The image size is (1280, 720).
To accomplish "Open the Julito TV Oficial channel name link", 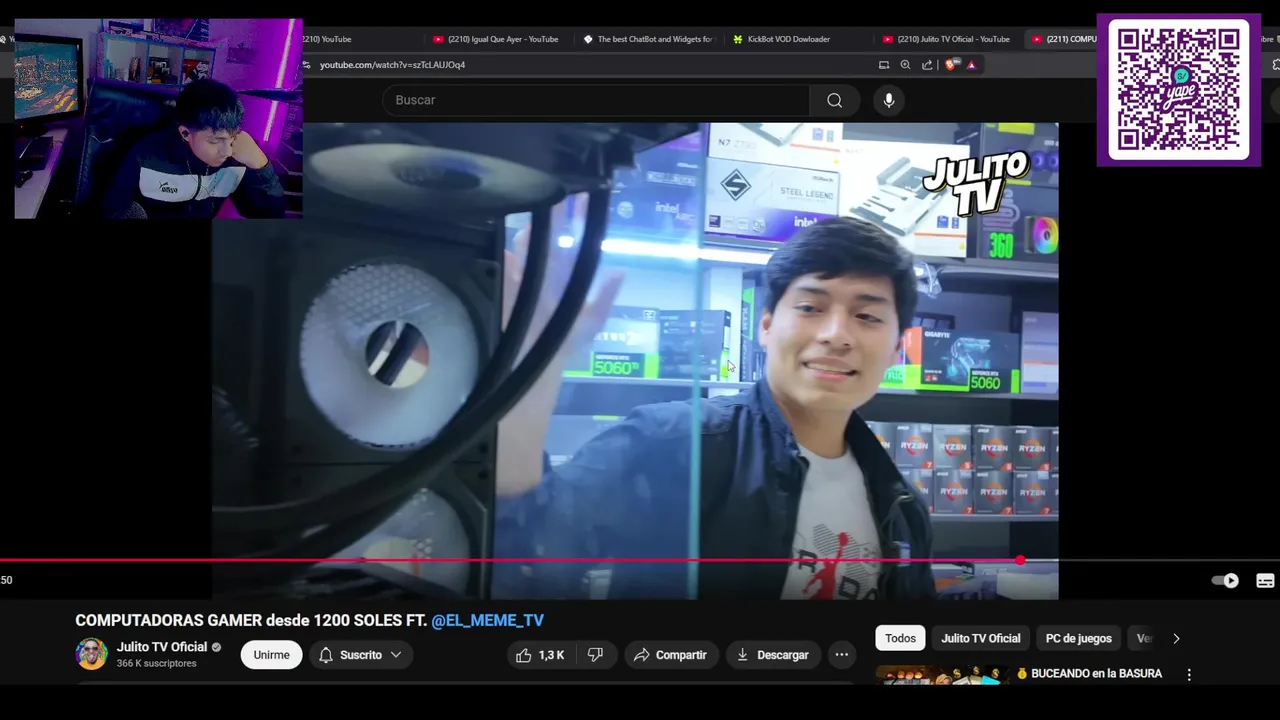I will point(161,647).
